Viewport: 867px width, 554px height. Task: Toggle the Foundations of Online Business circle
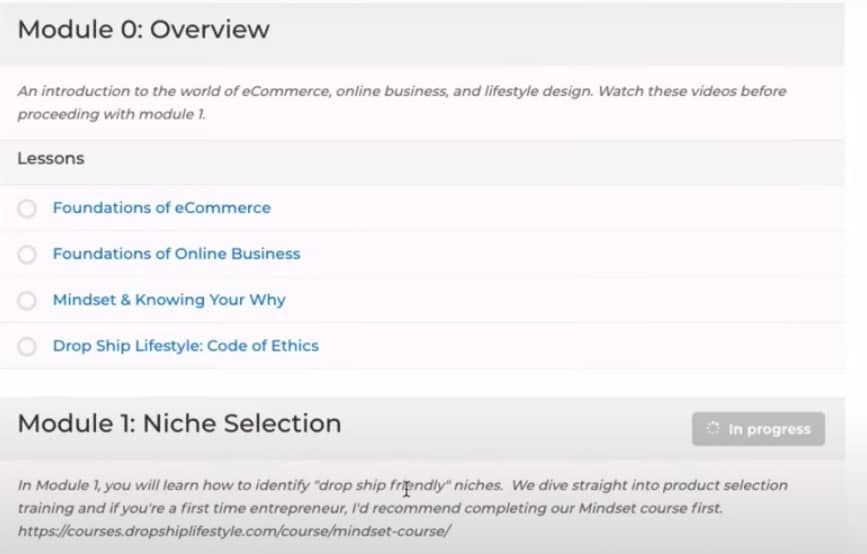pyautogui.click(x=28, y=254)
